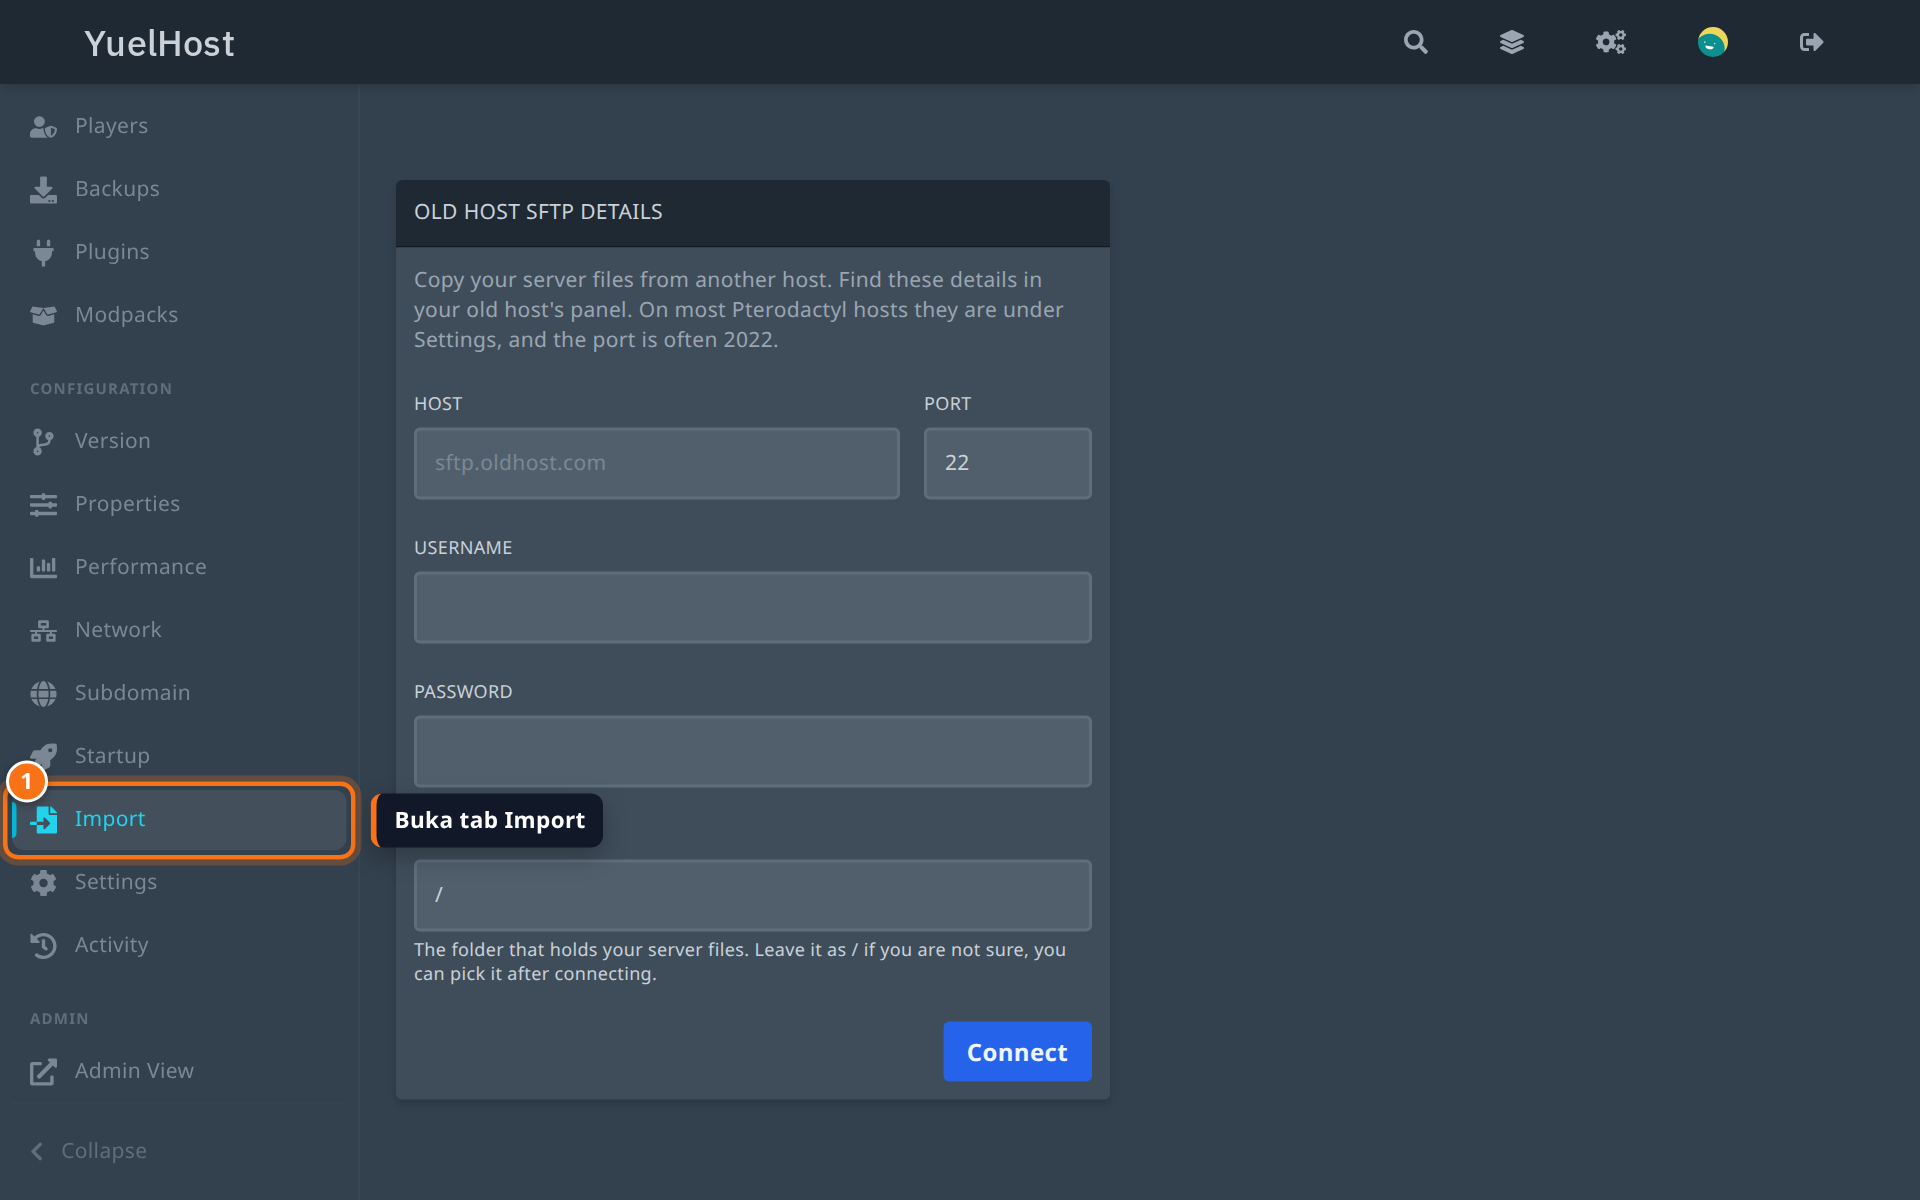Open Performance label in sidebar

141,567
